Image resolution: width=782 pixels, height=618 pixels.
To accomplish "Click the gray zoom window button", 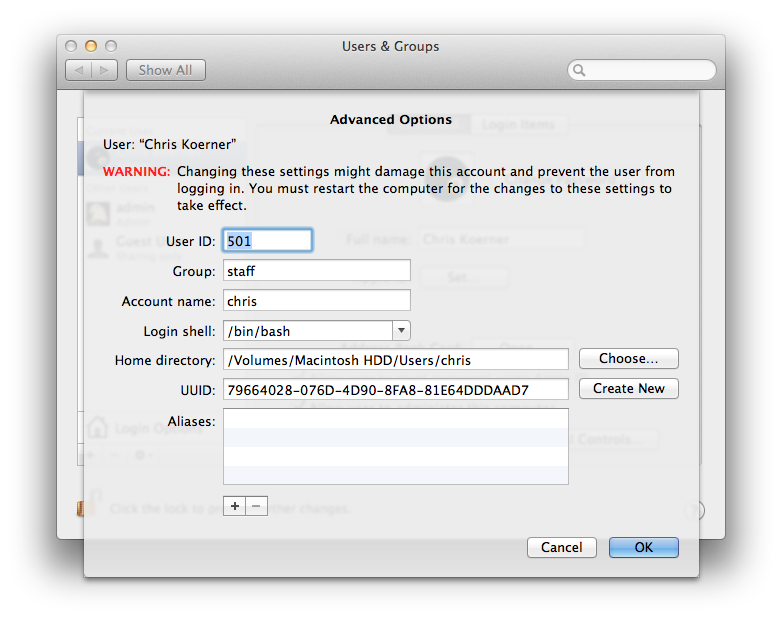I will tap(111, 46).
